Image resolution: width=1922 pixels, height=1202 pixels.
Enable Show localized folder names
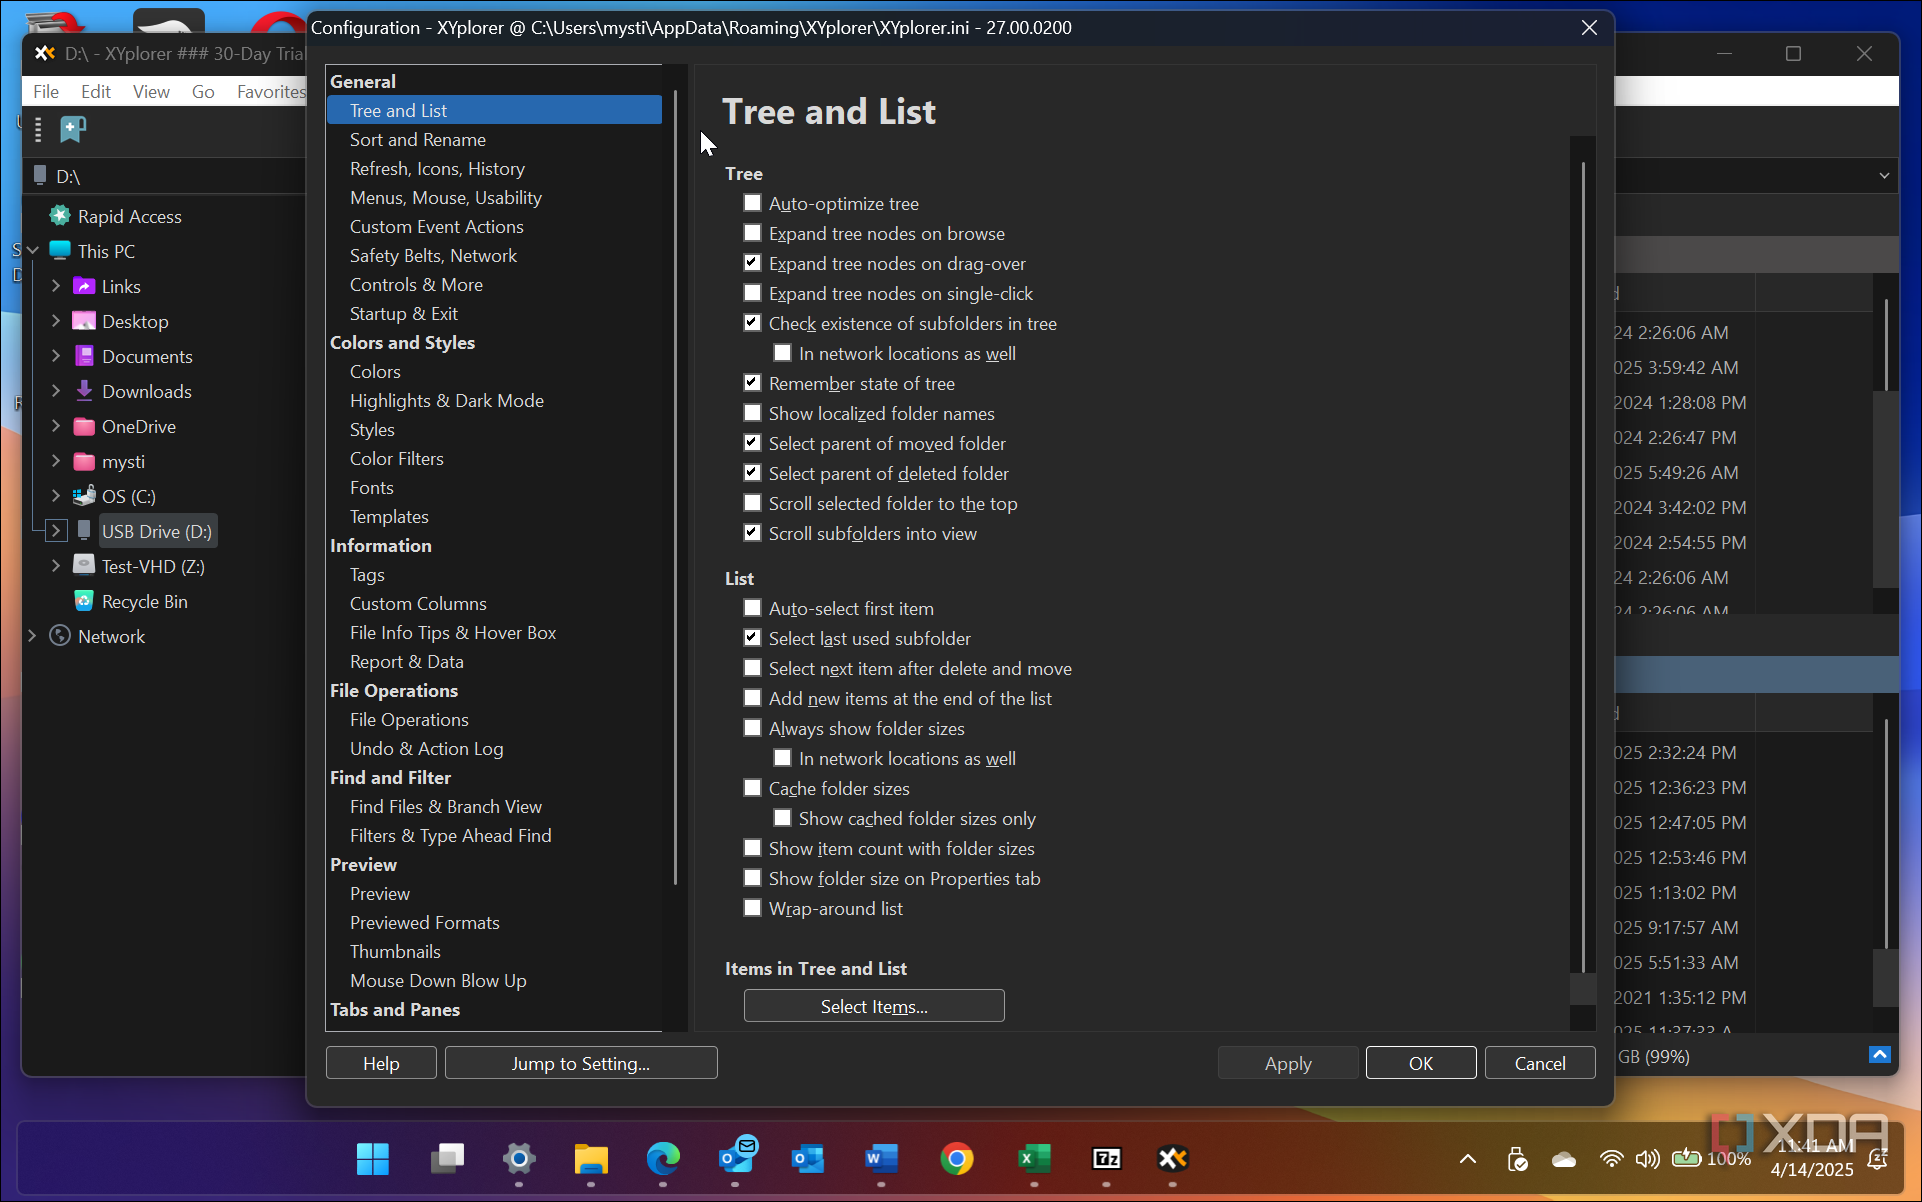[x=753, y=413]
